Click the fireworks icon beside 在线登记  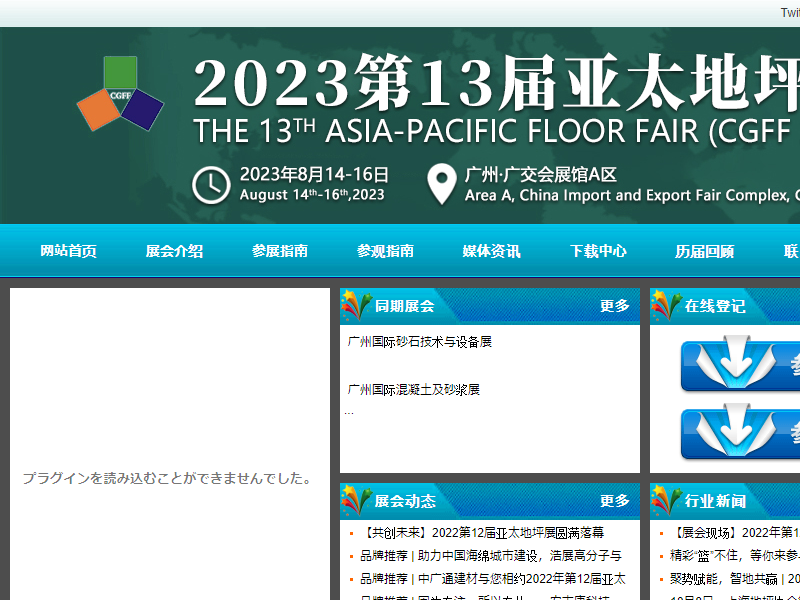pyautogui.click(x=666, y=305)
